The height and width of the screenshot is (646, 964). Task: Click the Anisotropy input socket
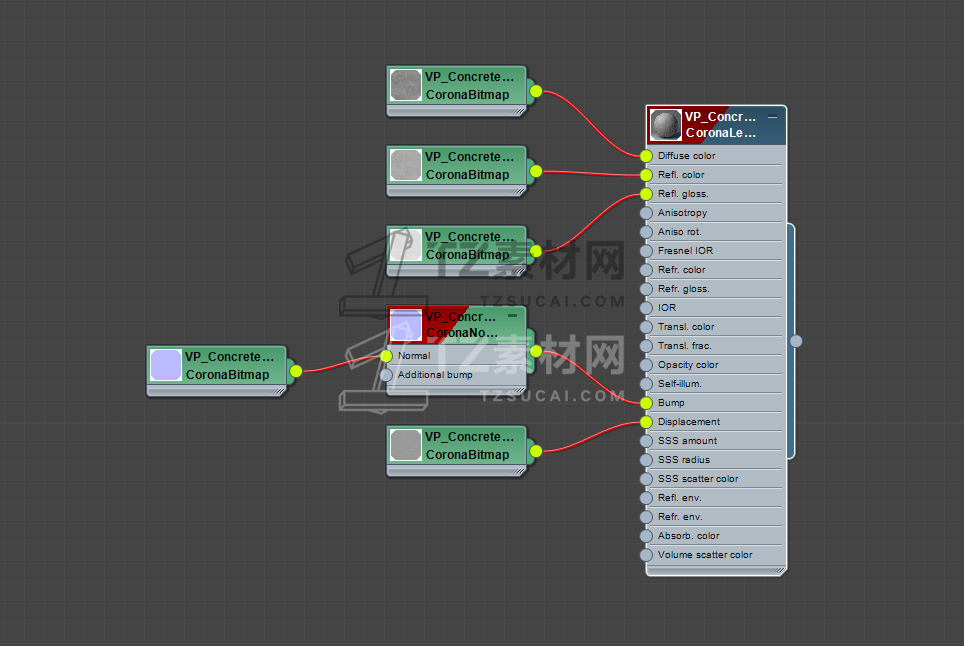click(646, 213)
